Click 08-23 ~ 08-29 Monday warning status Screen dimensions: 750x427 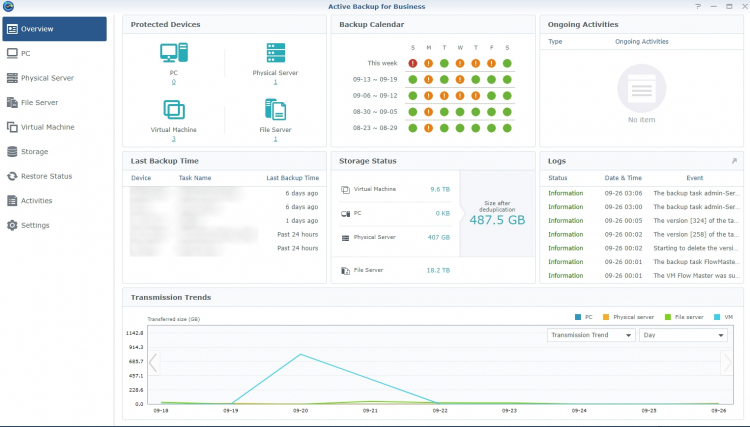pos(429,128)
